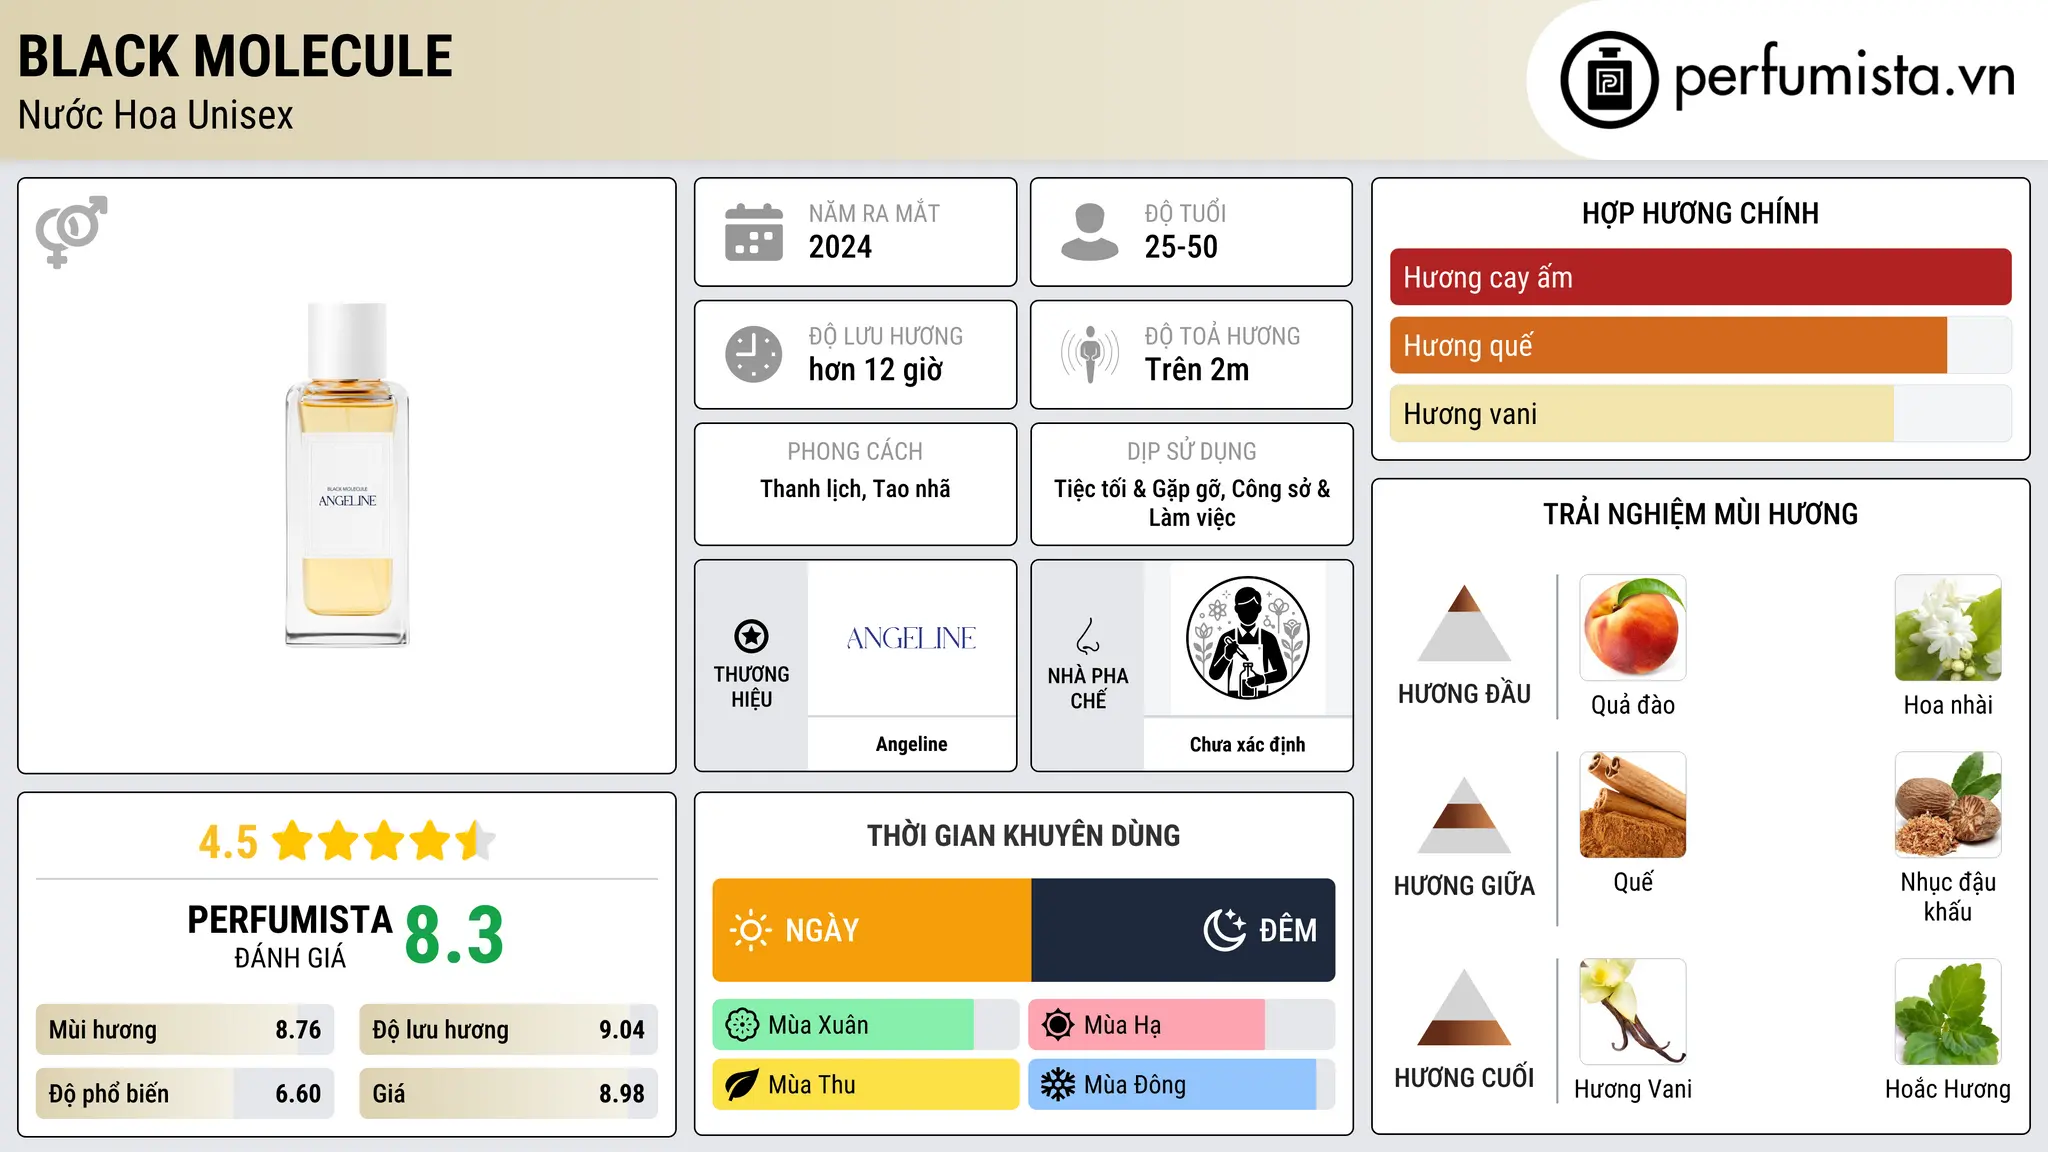Click the snowflake icon for Mùa Đông
Image resolution: width=2048 pixels, height=1152 pixels.
point(1058,1085)
